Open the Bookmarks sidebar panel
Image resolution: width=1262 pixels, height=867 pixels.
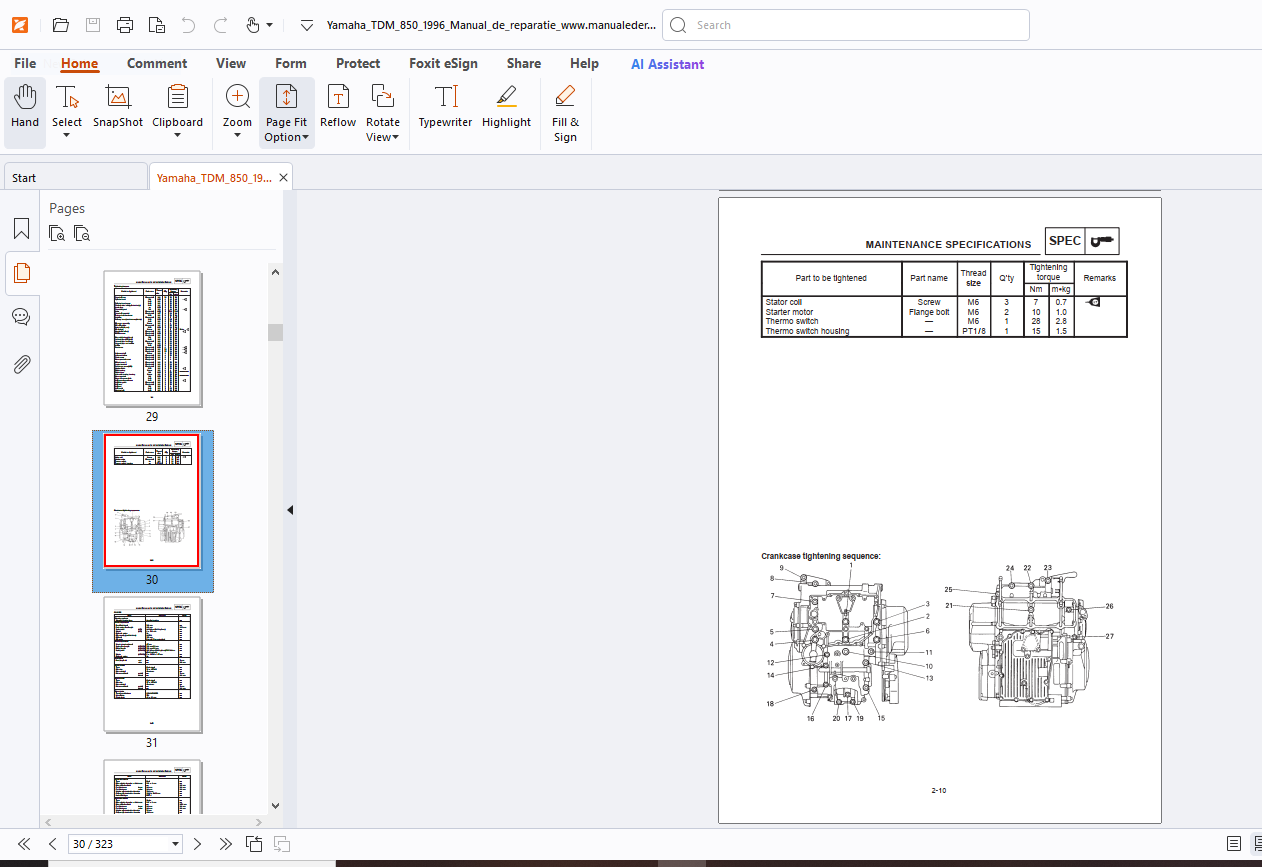[x=21, y=229]
